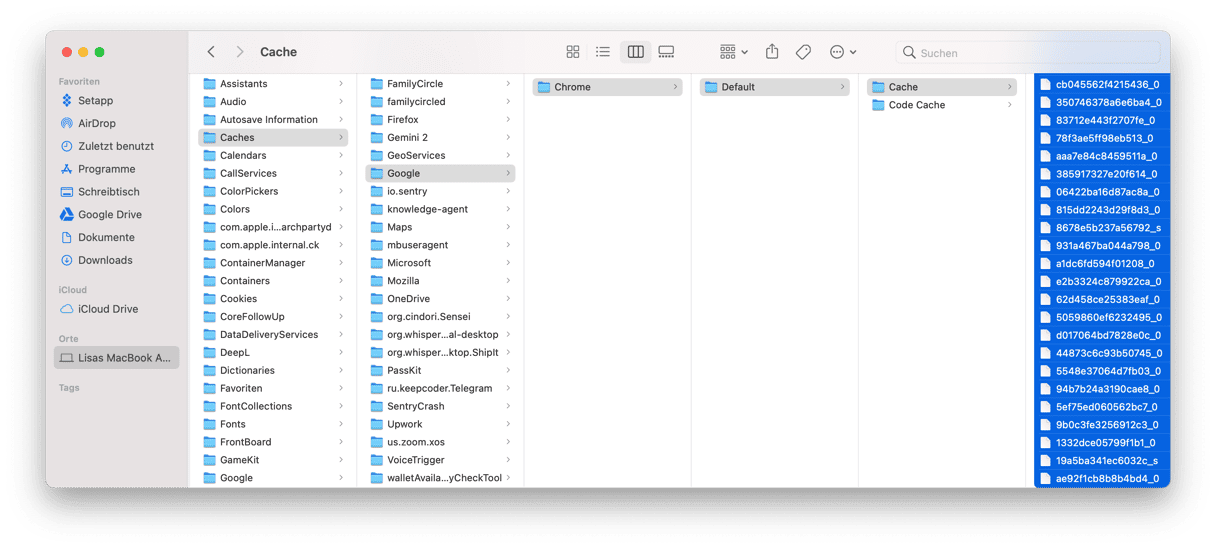Select Lisas MacBook A... in sidebar

[x=116, y=358]
